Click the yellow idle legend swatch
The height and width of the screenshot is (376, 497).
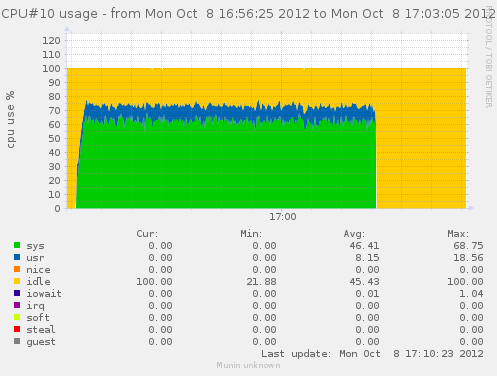(17, 281)
